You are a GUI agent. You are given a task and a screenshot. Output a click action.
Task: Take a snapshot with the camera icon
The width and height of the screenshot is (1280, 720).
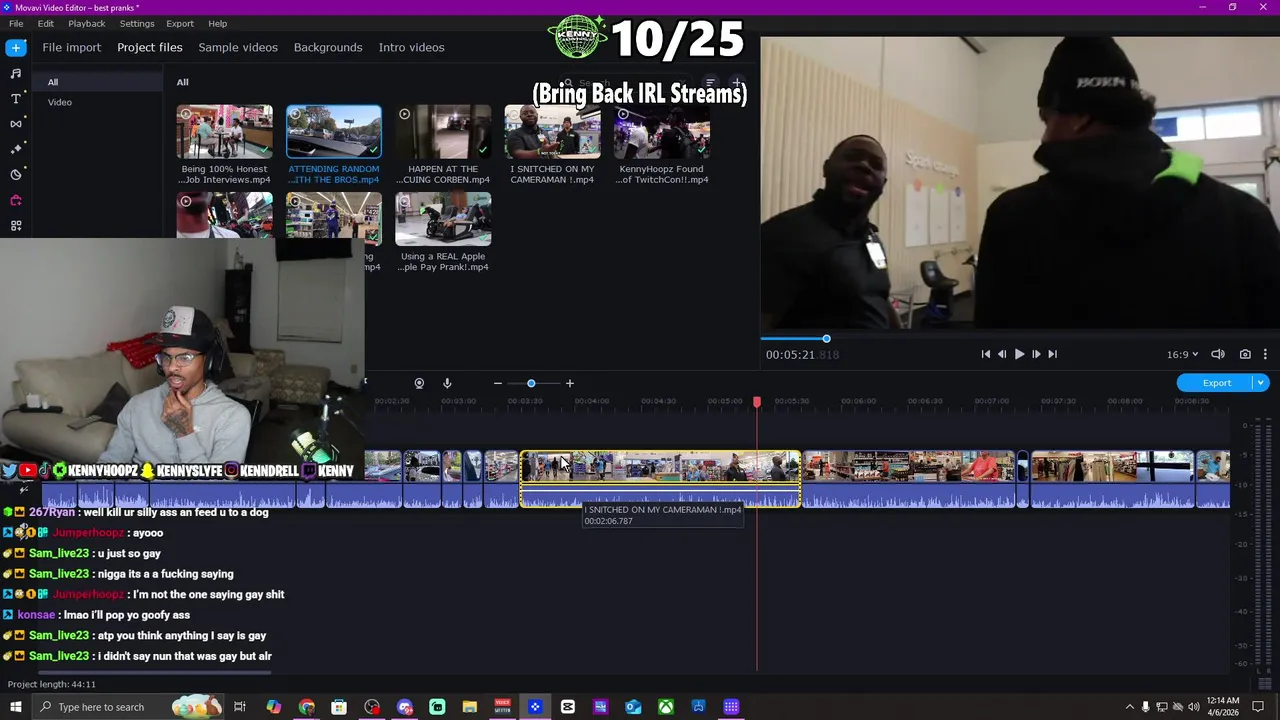(x=1245, y=354)
